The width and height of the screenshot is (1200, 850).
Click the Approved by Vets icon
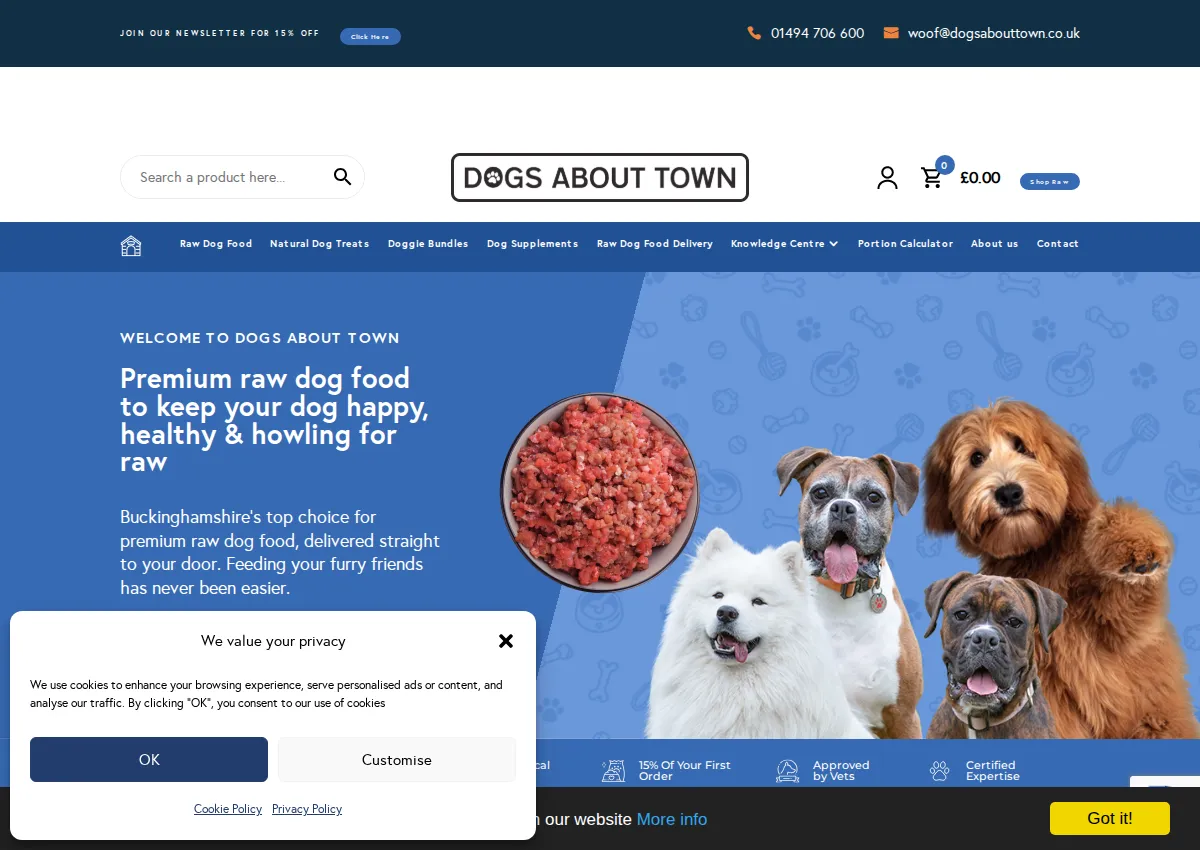[788, 771]
